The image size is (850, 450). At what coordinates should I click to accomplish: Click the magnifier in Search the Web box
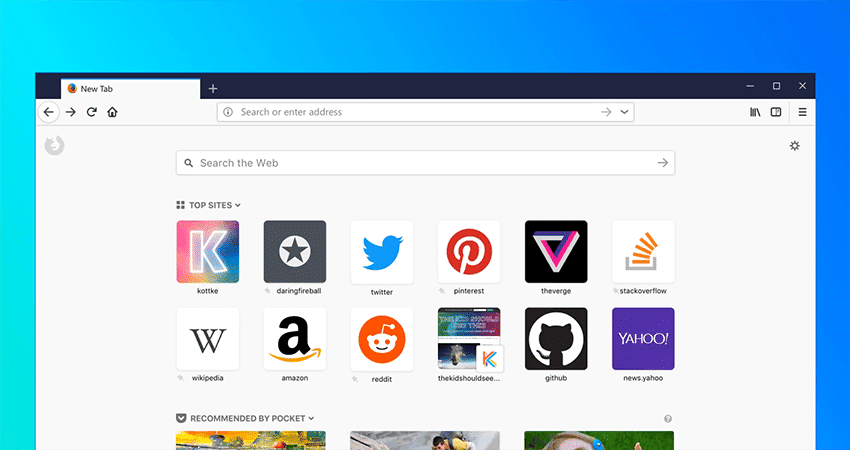(x=189, y=163)
